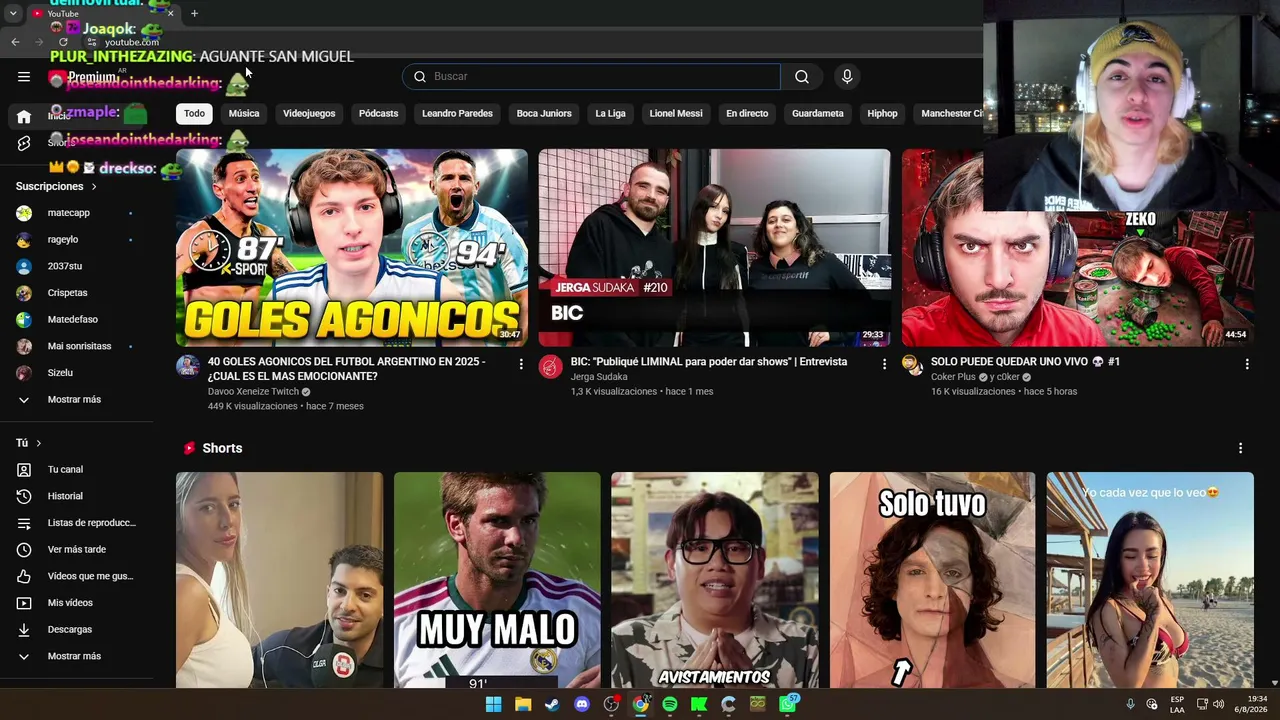Click the Inicio home icon in sidebar
Image resolution: width=1280 pixels, height=720 pixels.
coord(24,116)
